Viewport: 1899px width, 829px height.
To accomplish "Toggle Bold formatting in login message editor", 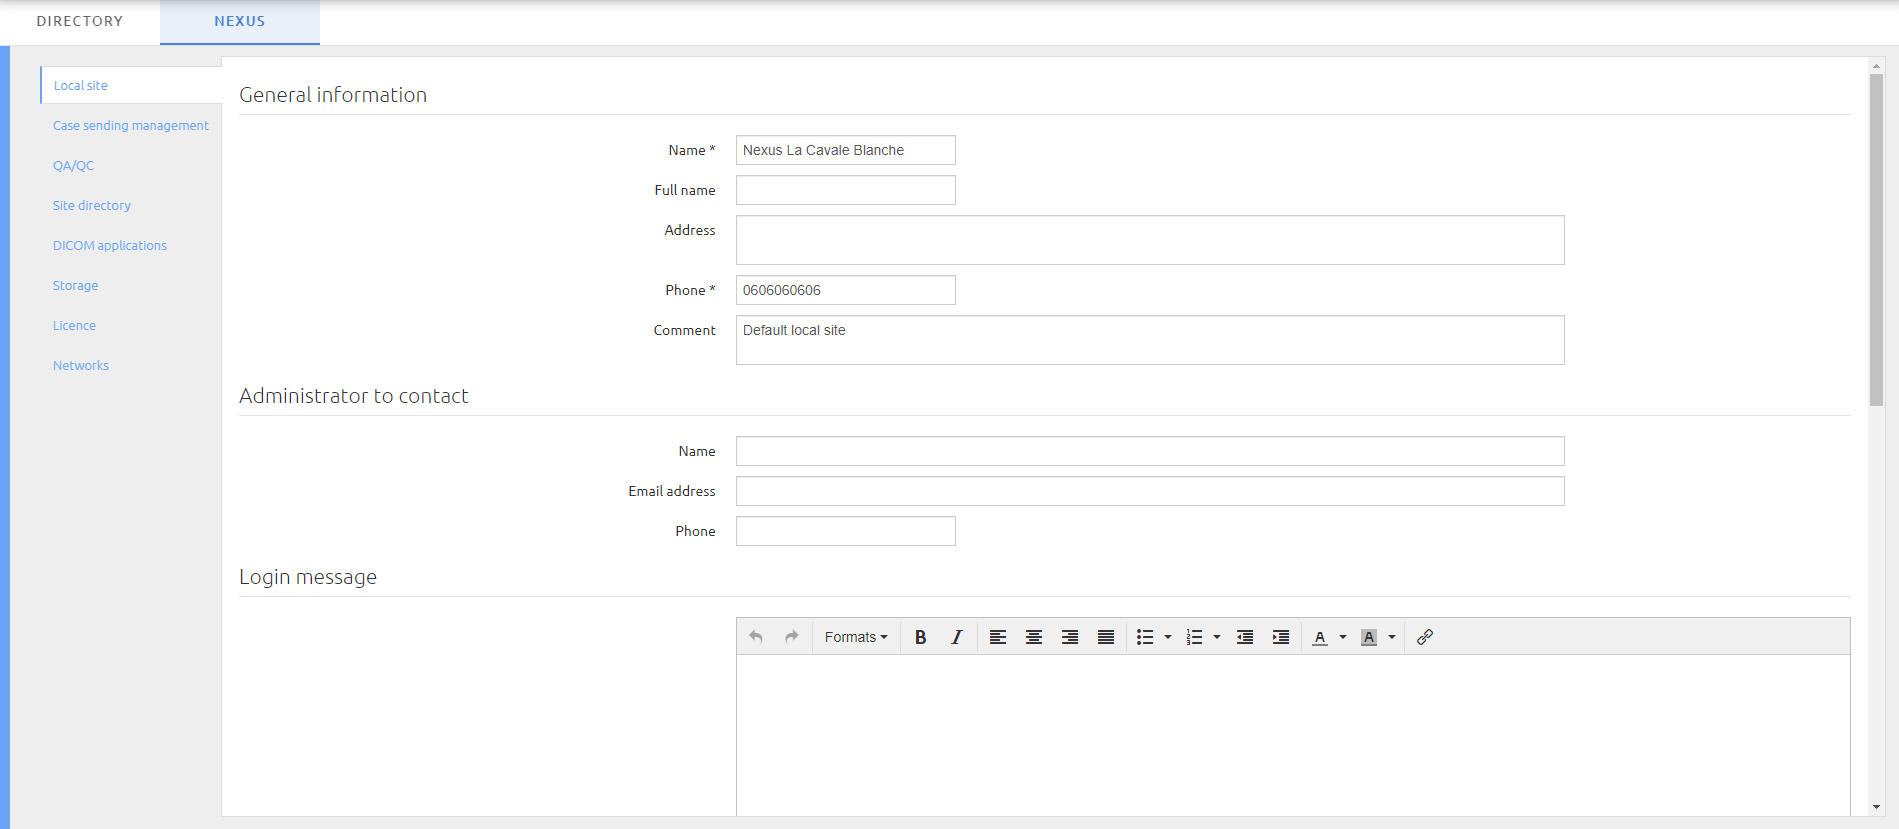I will [x=921, y=637].
